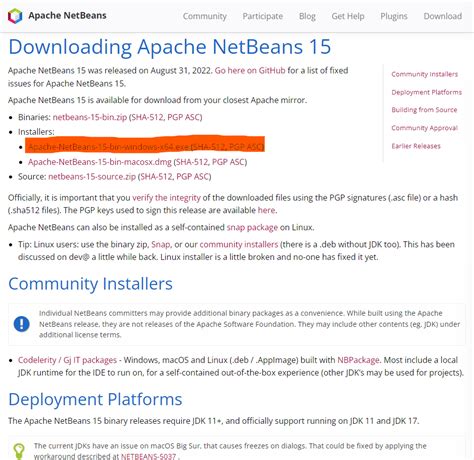Go to the Blog navigation item
Screen dimensions: 474x460
click(307, 16)
